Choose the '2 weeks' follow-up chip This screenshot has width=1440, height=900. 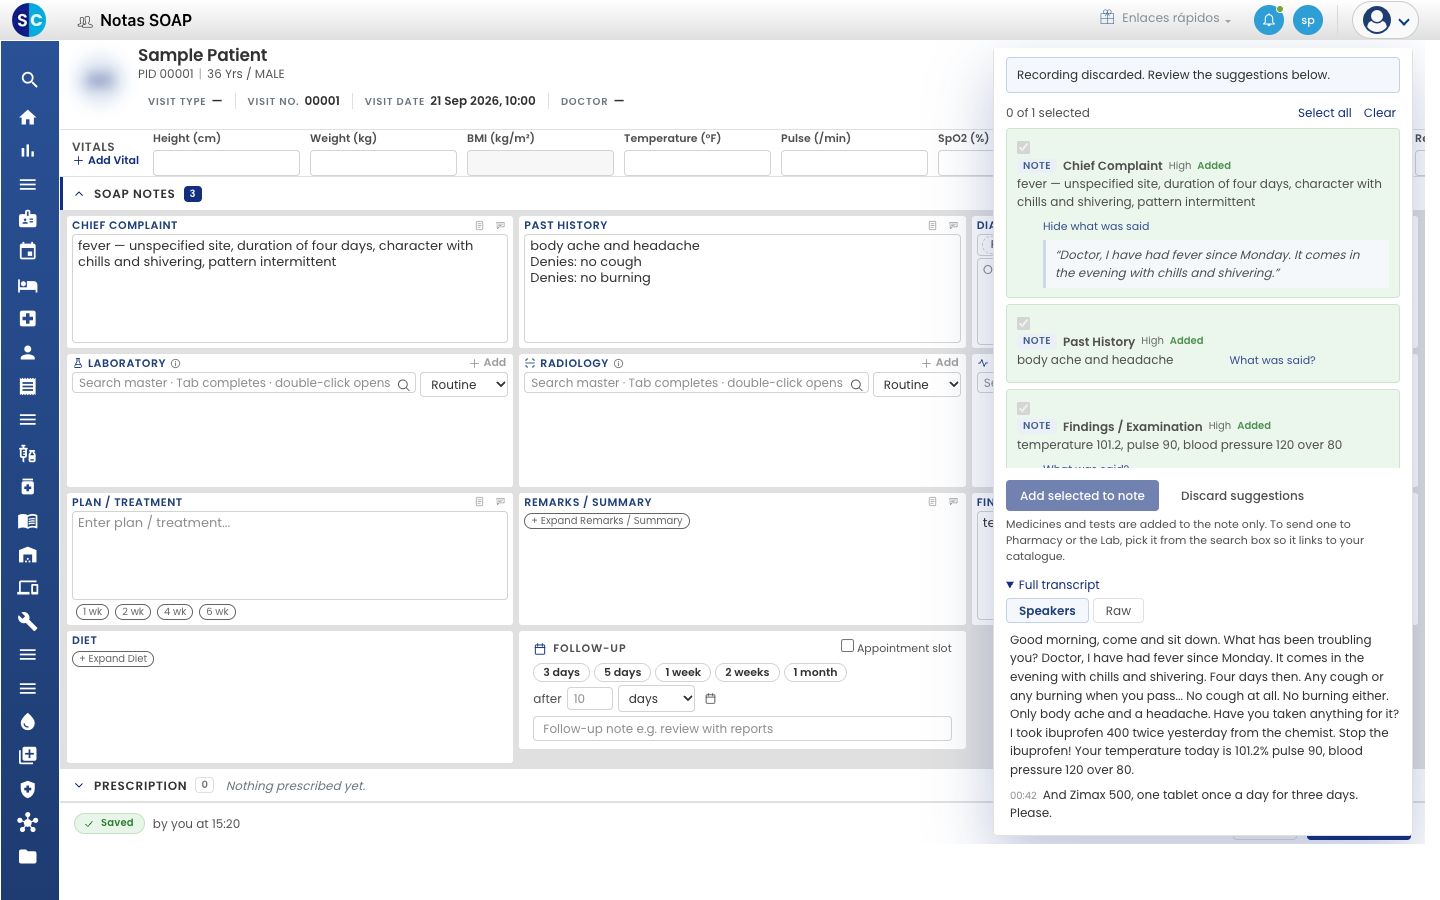tap(747, 673)
